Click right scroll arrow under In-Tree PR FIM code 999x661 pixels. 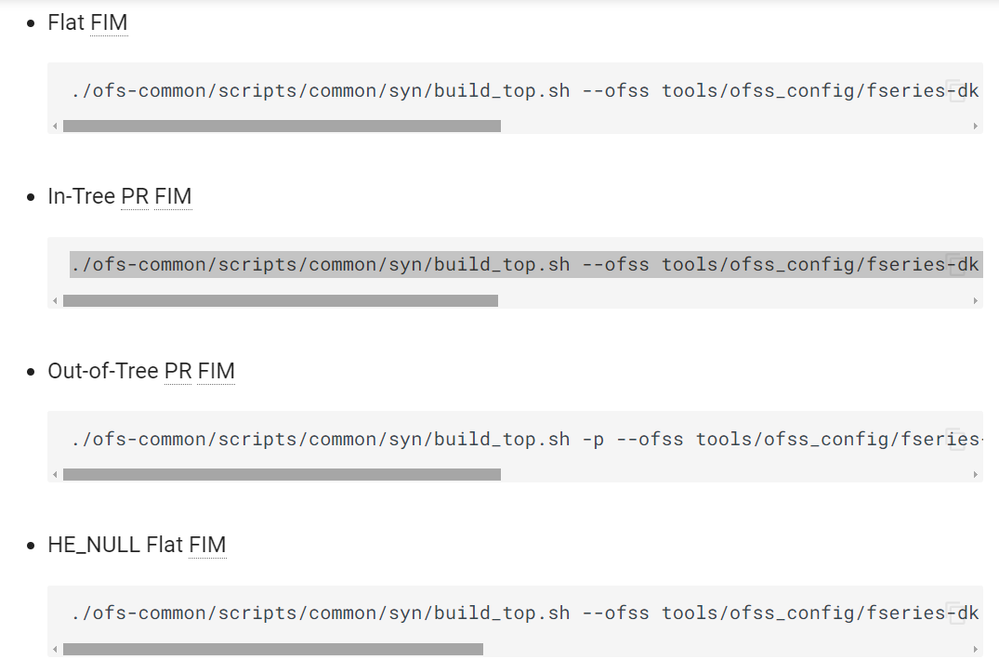[x=976, y=301]
